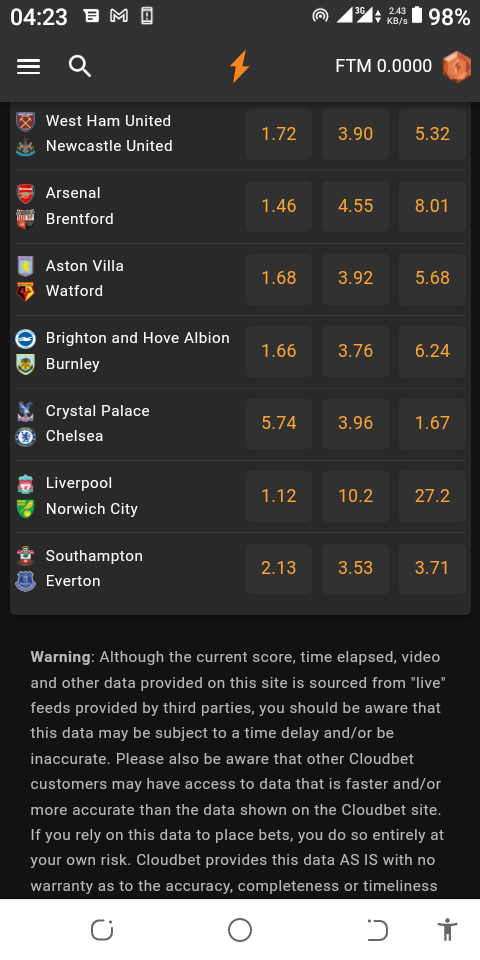
Task: Tap the Chelsea club crest
Action: tap(25, 437)
